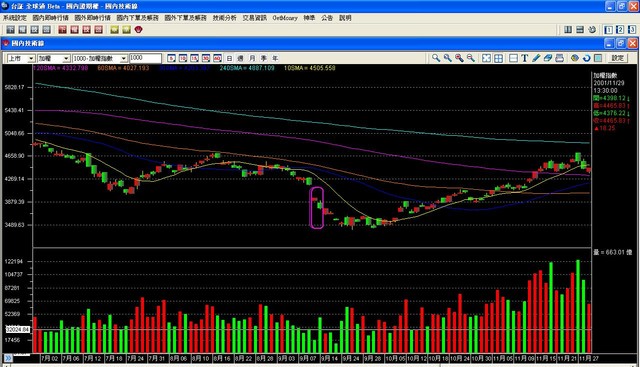Click the four-pane grid layout icon

(498, 58)
